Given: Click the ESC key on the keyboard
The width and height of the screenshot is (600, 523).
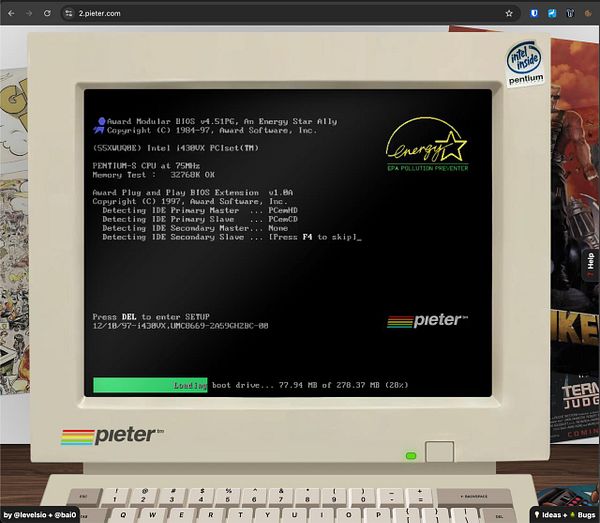Looking at the screenshot, I should pos(83,497).
